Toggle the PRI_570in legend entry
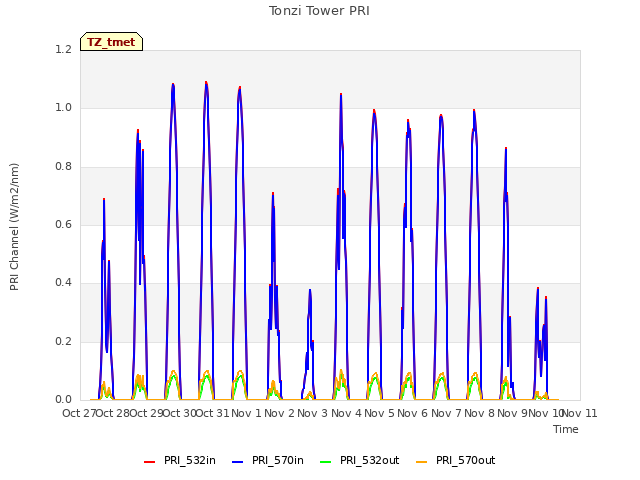Screen dimensions: 640x480 268,461
